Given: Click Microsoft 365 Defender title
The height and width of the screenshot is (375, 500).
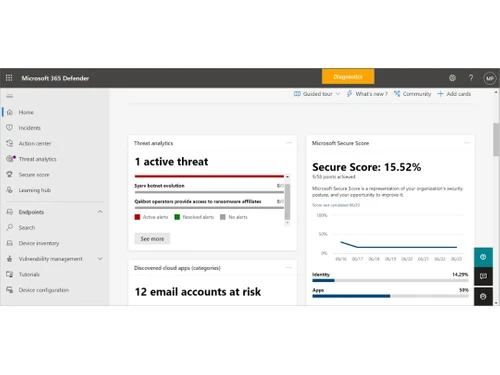Looking at the screenshot, I should pos(55,78).
